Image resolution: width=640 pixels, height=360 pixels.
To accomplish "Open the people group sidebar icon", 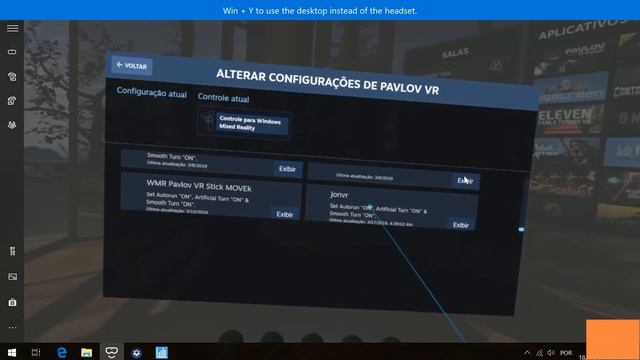I will click(x=12, y=125).
